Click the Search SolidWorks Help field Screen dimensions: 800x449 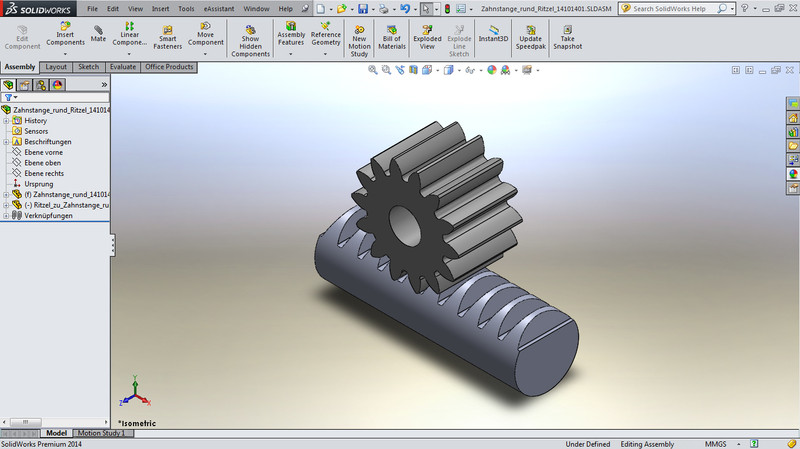[675, 8]
